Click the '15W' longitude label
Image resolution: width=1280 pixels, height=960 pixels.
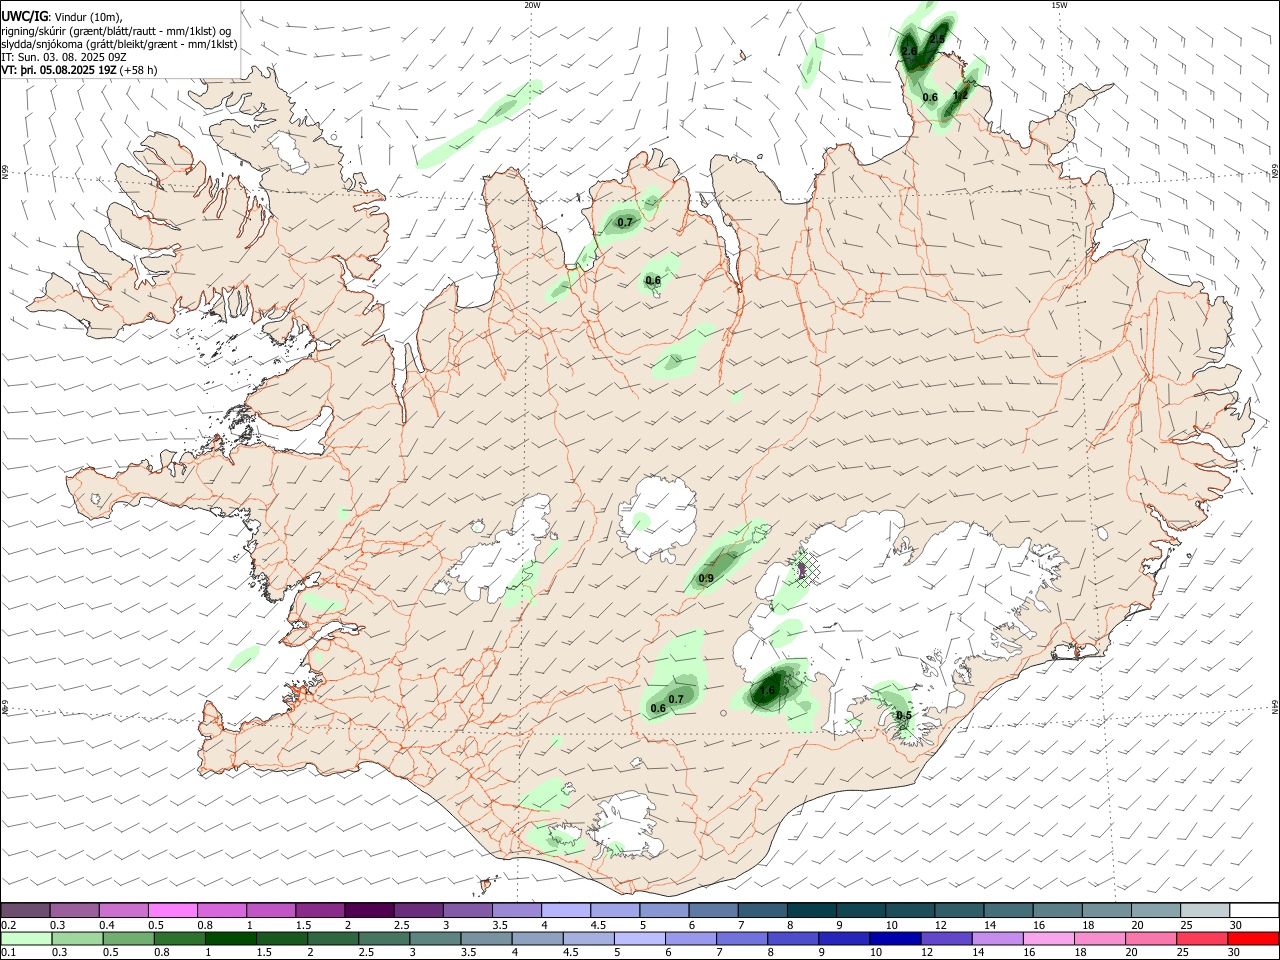click(x=1058, y=5)
